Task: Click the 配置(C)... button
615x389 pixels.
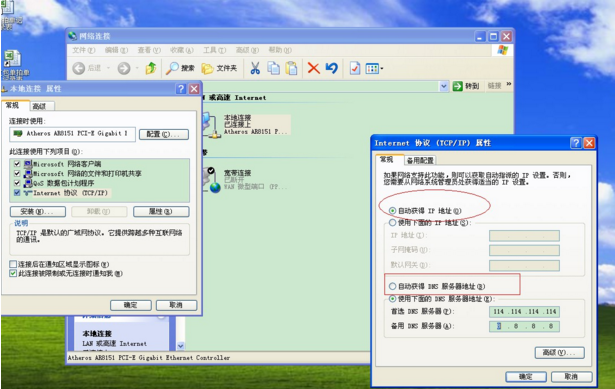Action: (164, 135)
